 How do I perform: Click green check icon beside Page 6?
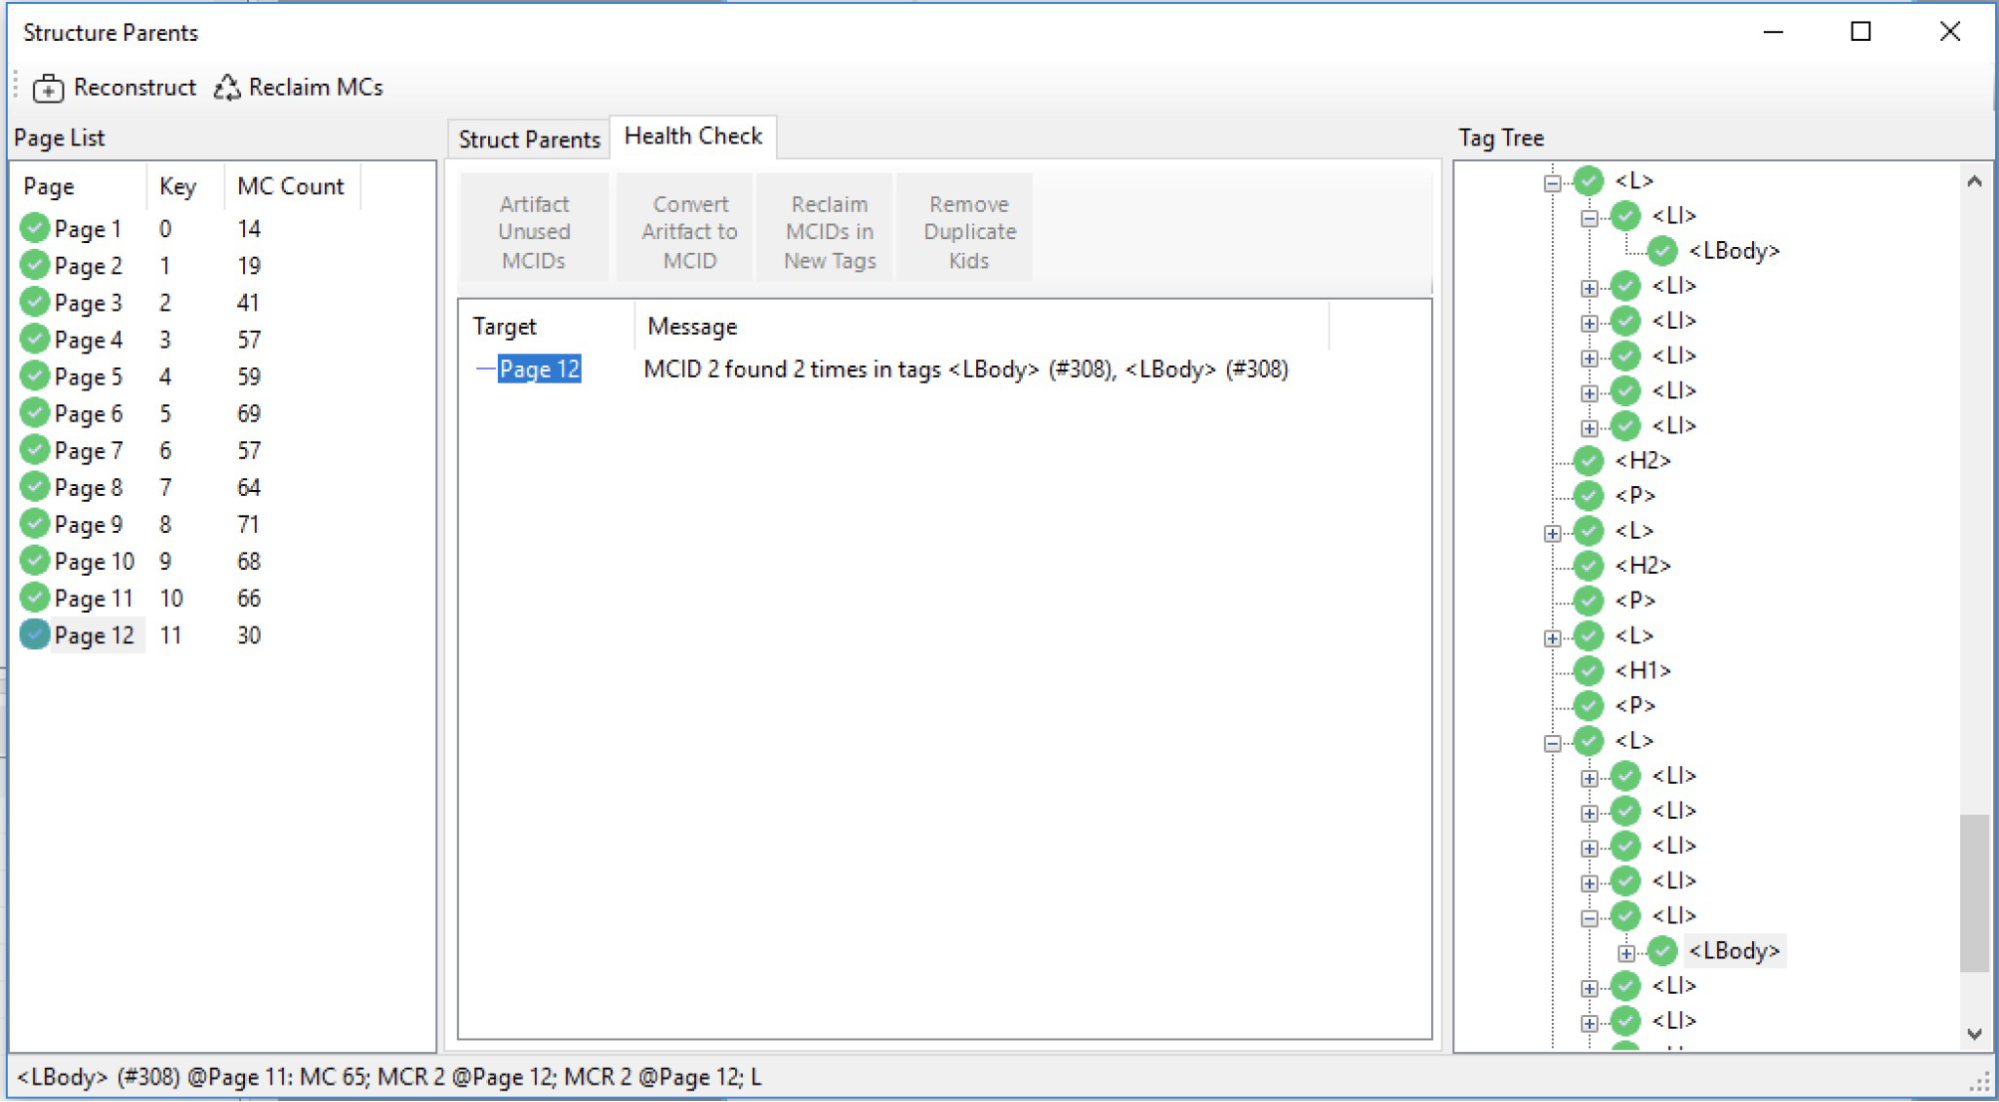coord(35,413)
